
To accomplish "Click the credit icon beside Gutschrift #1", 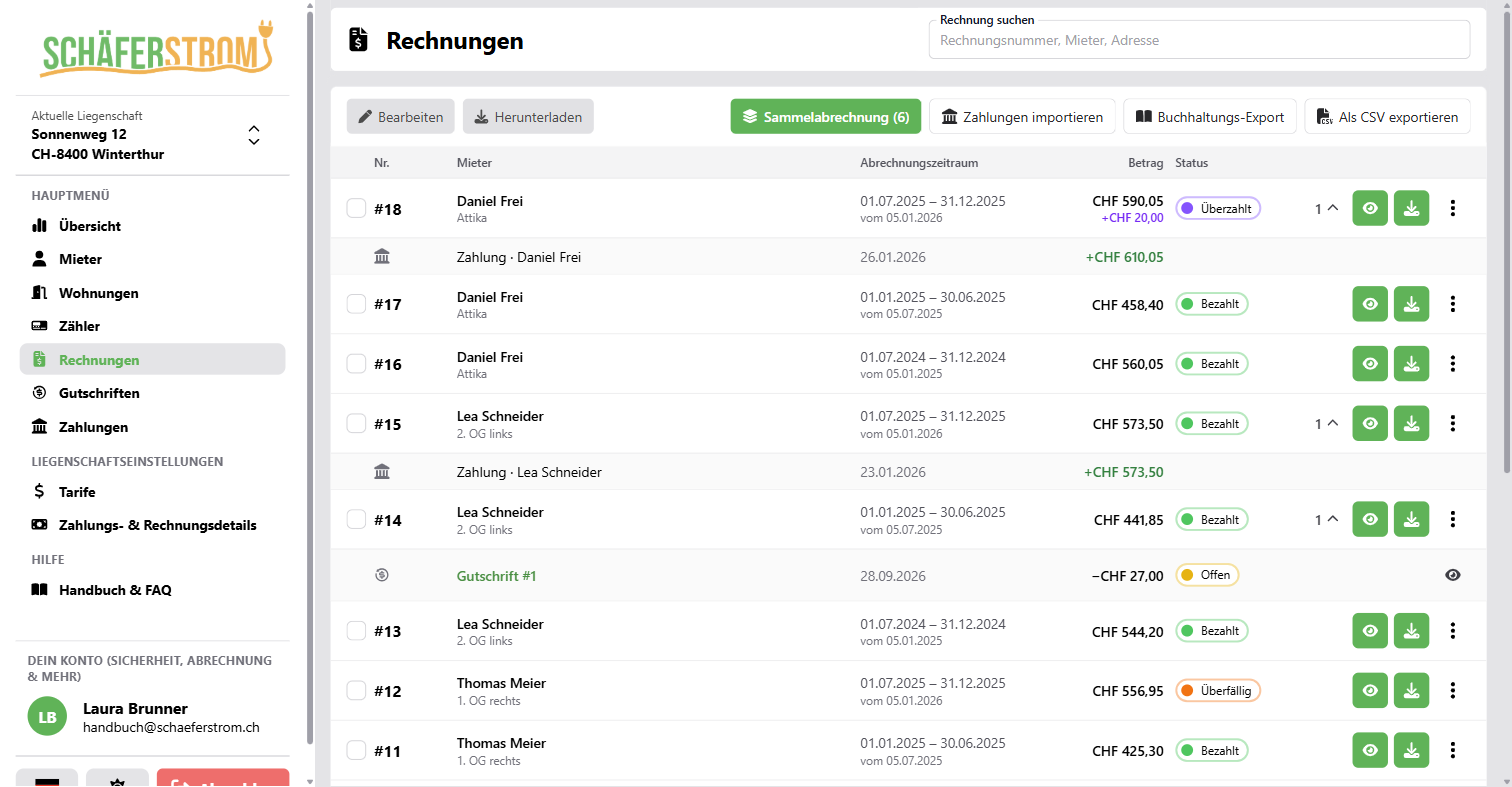I will point(382,575).
